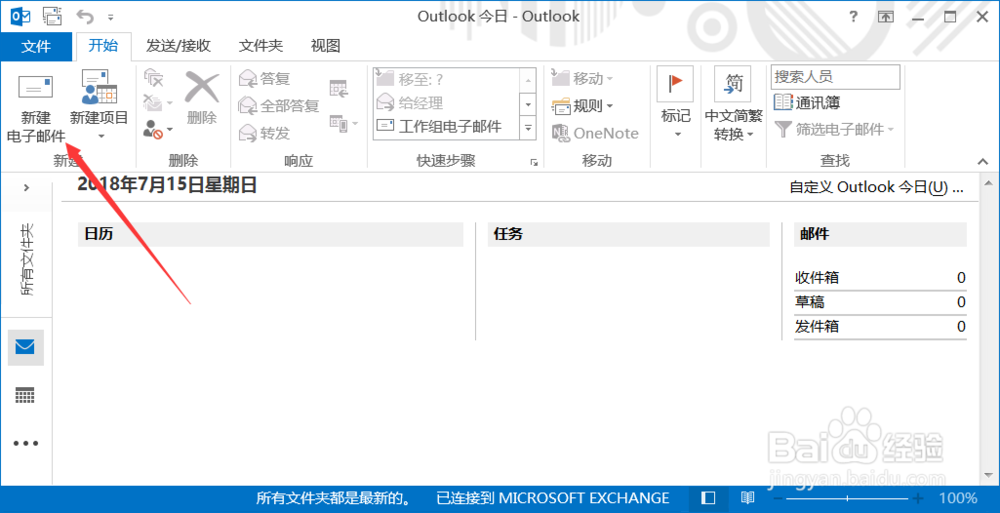This screenshot has height=513, width=1000.
Task: Select the Home (开始) tab
Action: (103, 45)
